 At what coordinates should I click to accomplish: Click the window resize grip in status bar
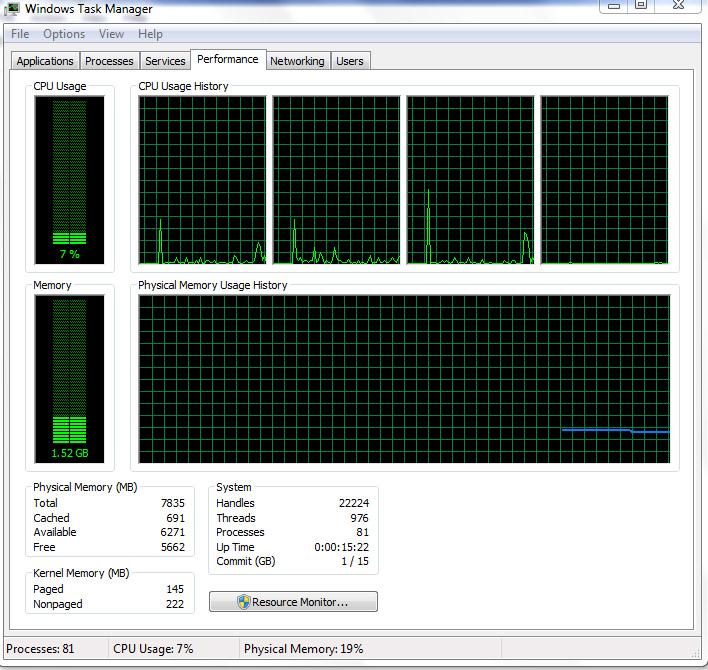point(696,654)
